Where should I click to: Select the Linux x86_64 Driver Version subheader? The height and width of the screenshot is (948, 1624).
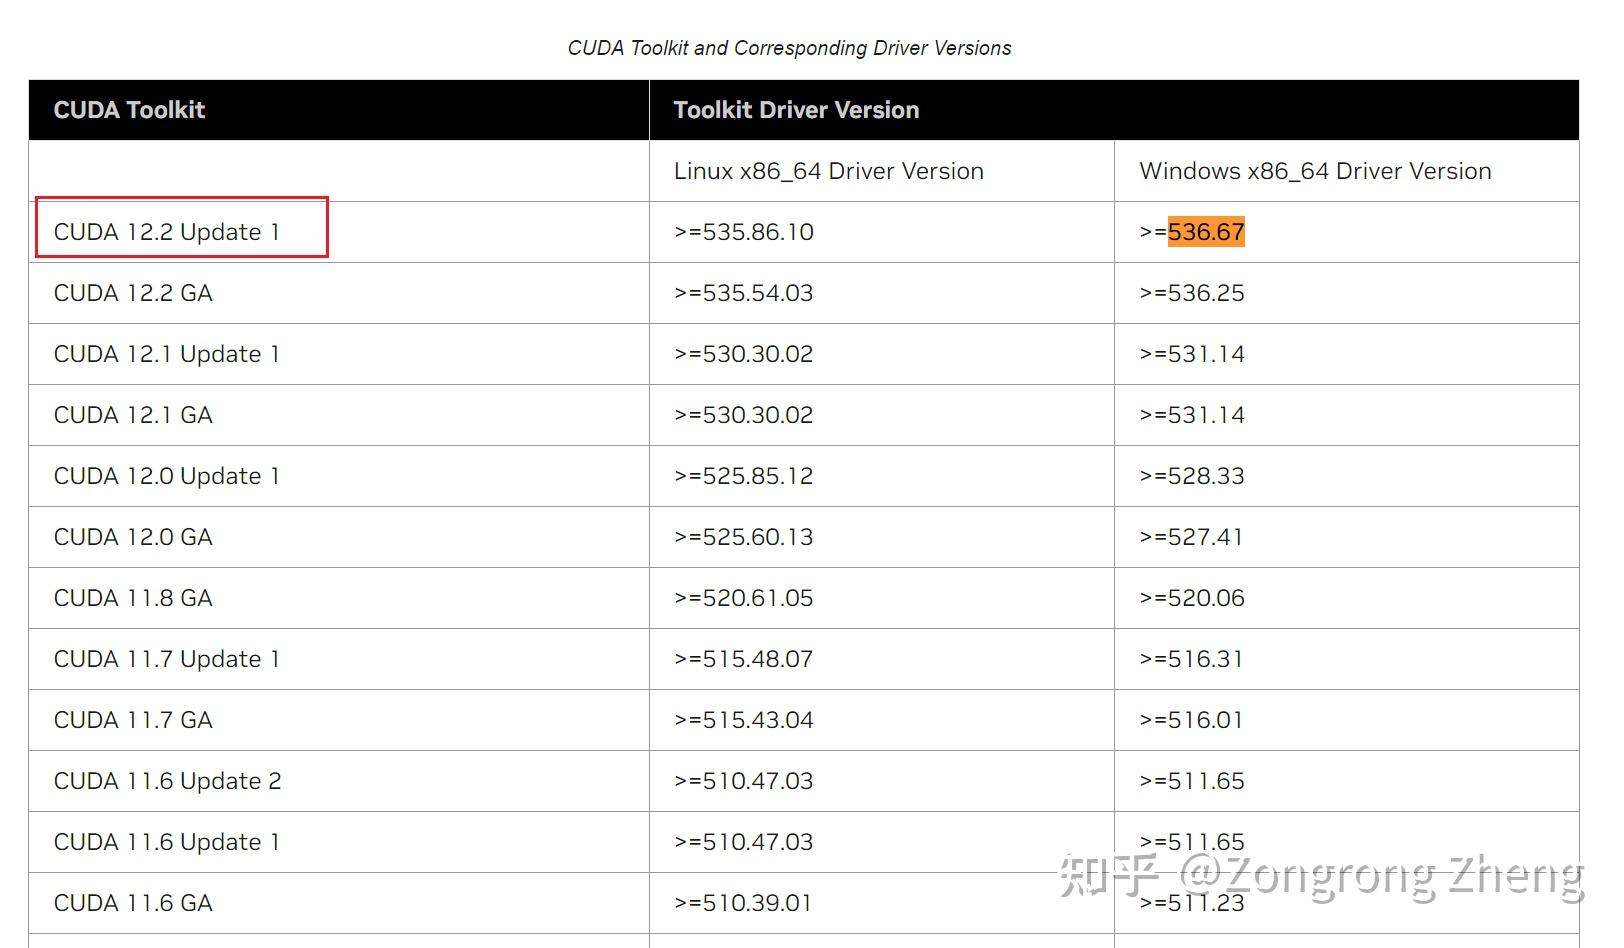pyautogui.click(x=828, y=171)
